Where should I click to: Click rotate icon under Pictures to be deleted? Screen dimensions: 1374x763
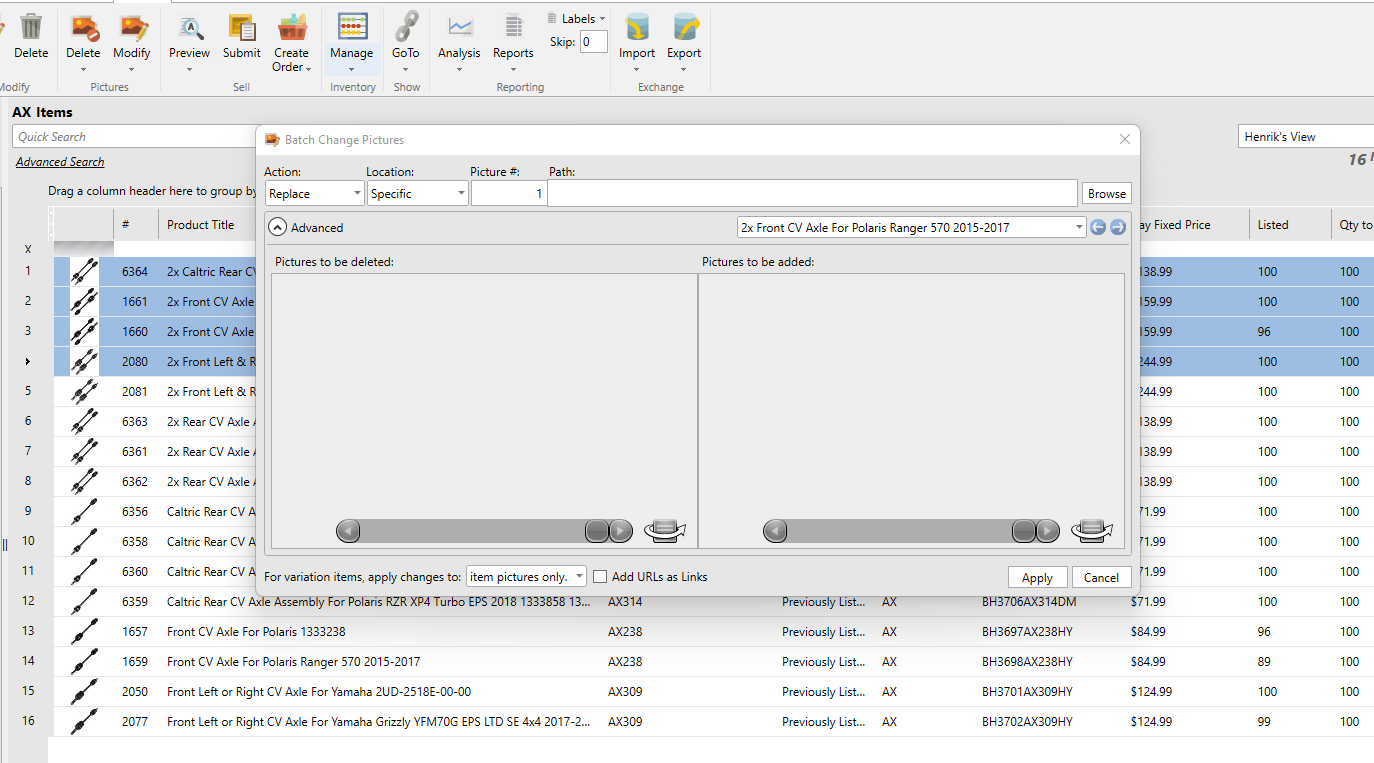pyautogui.click(x=665, y=530)
